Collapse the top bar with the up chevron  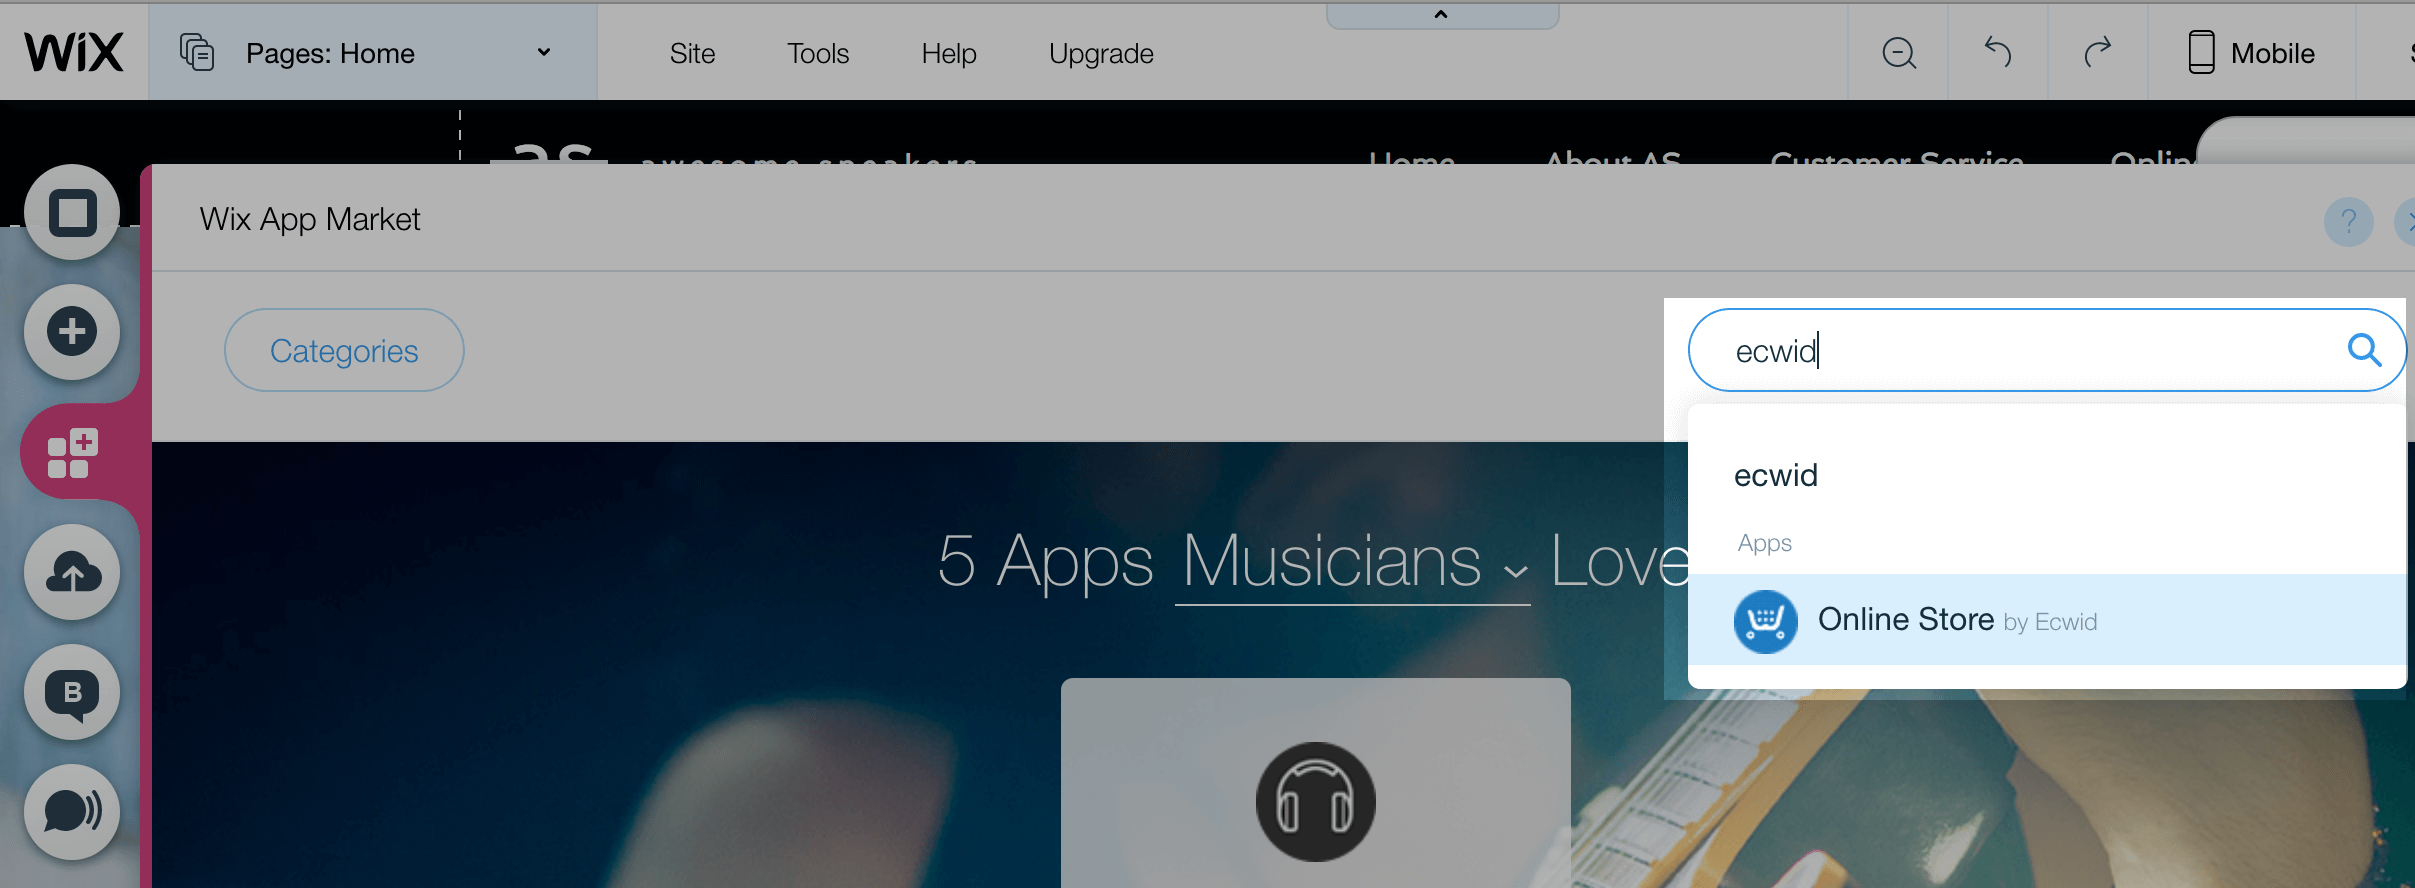[x=1441, y=14]
